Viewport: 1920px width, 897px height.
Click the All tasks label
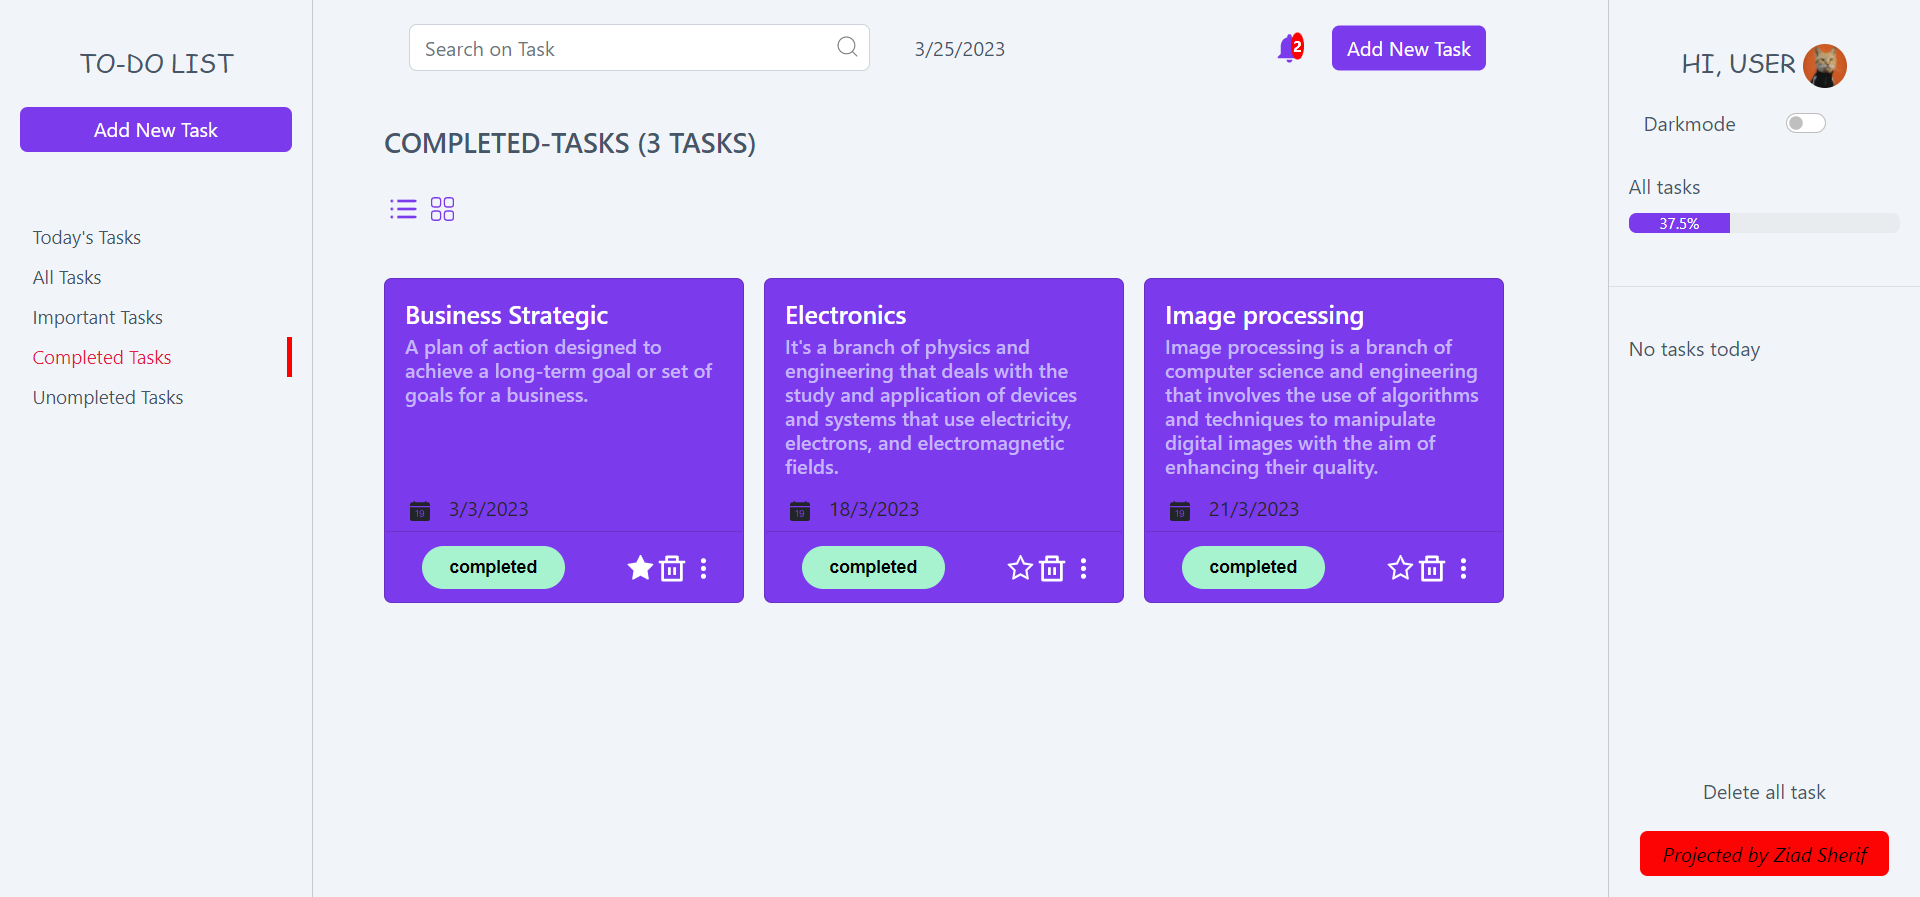tap(1664, 187)
